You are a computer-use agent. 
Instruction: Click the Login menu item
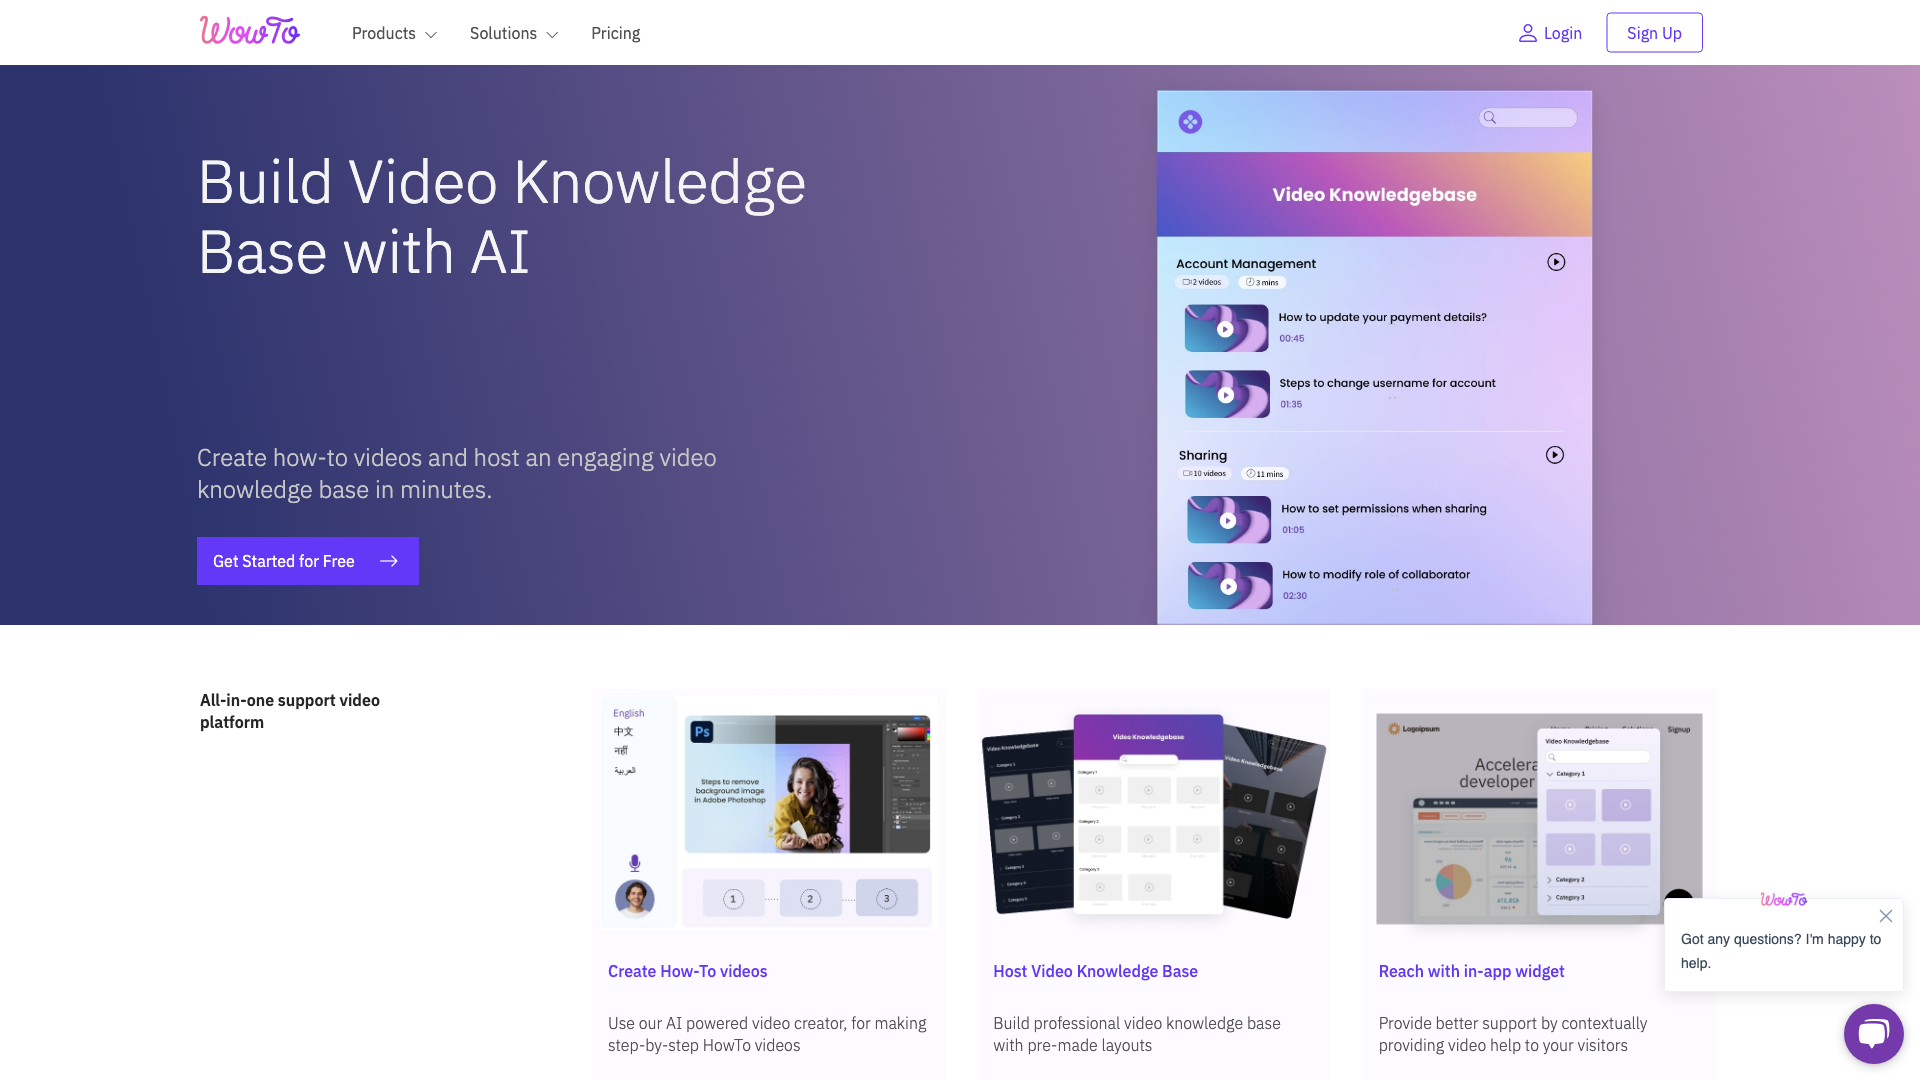pyautogui.click(x=1562, y=32)
